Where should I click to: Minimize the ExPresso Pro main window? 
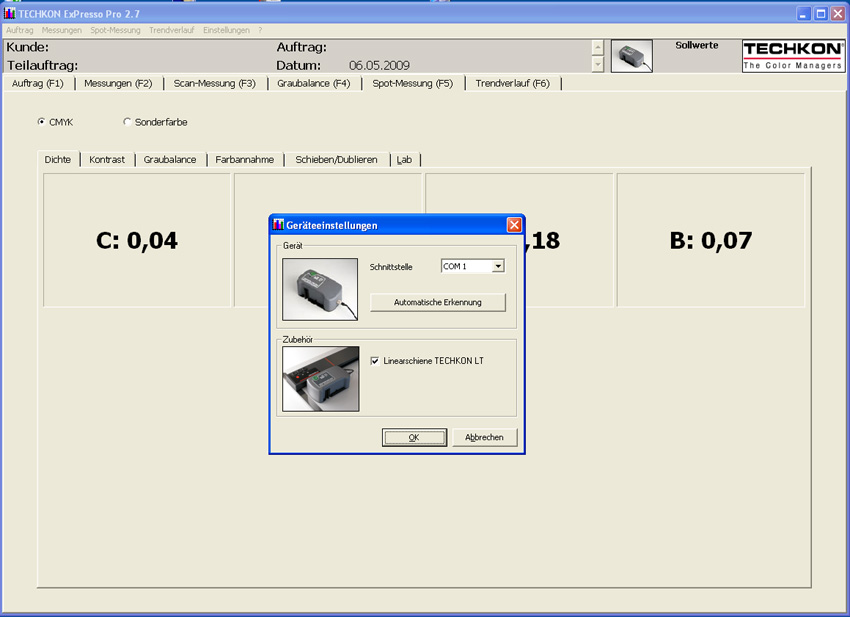click(x=804, y=14)
